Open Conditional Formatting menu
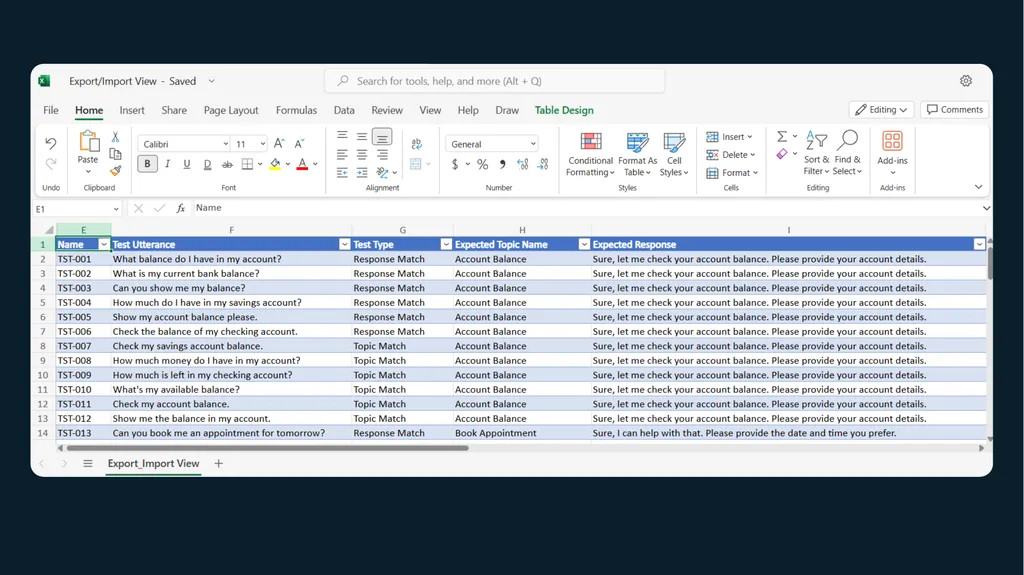The width and height of the screenshot is (1024, 575). point(590,154)
